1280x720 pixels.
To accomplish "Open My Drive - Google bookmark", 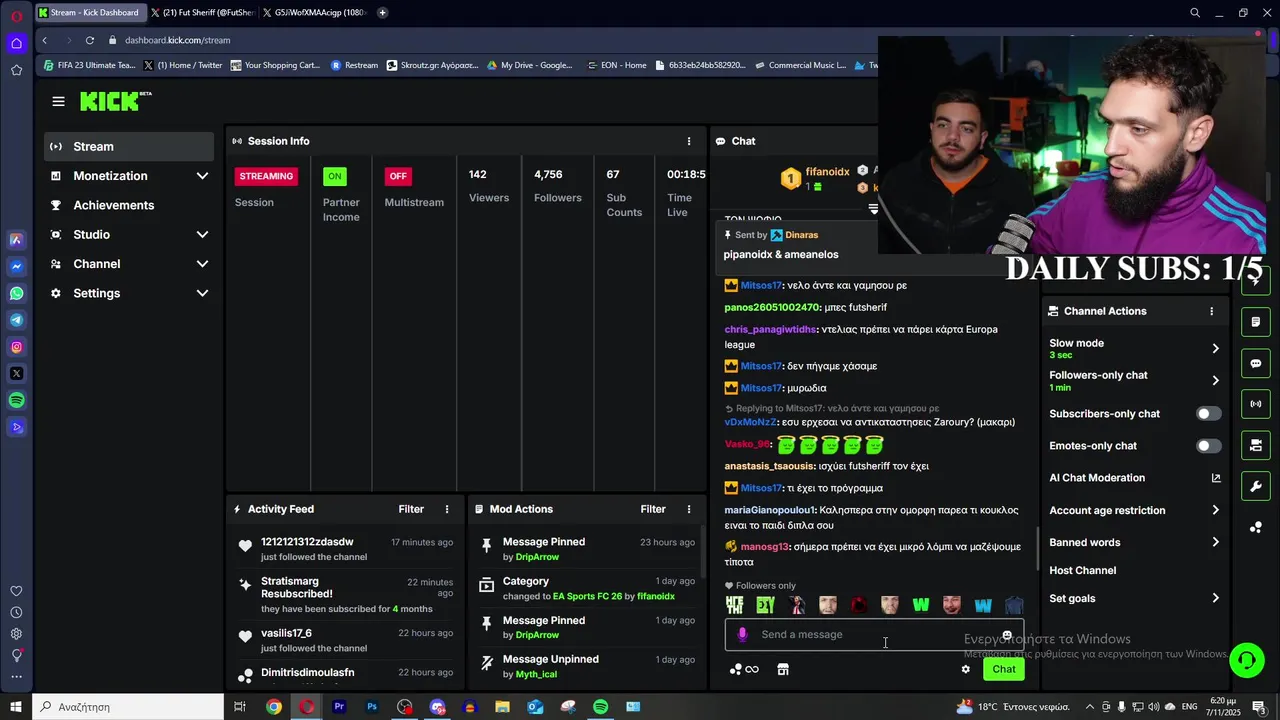I will point(529,65).
